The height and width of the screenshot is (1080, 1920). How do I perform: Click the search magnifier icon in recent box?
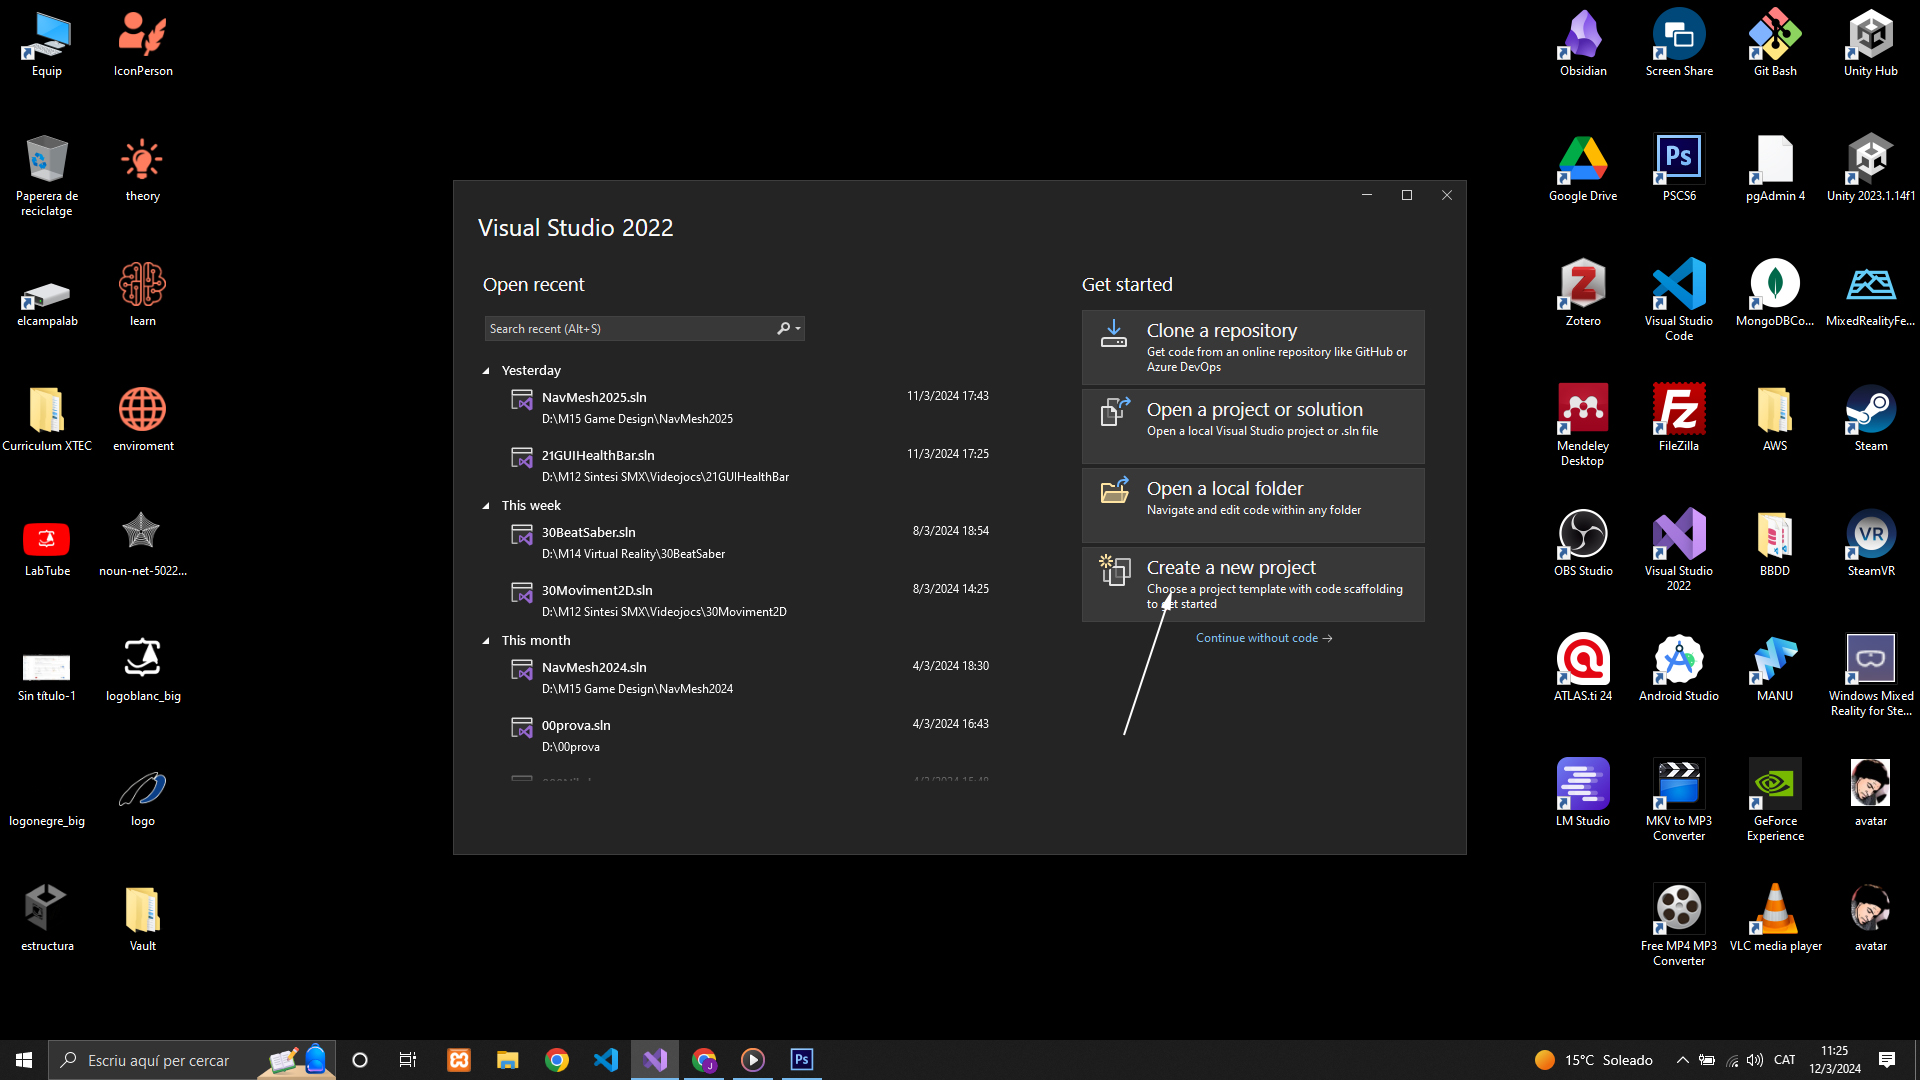pyautogui.click(x=783, y=329)
